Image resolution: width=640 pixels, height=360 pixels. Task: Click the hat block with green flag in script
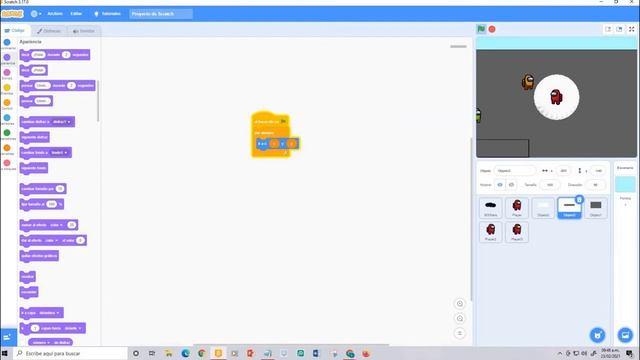click(270, 120)
